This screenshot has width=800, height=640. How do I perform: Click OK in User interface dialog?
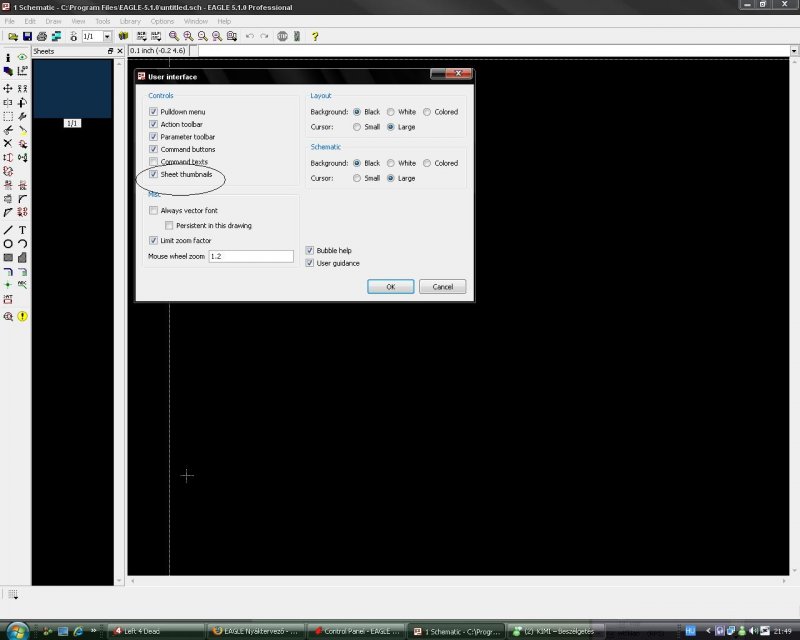pos(391,287)
